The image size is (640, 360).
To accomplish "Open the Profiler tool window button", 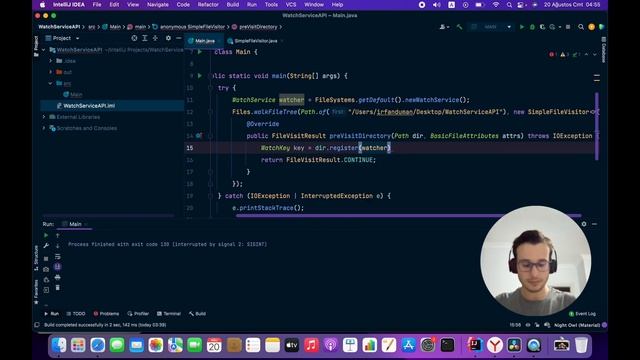I will [138, 314].
